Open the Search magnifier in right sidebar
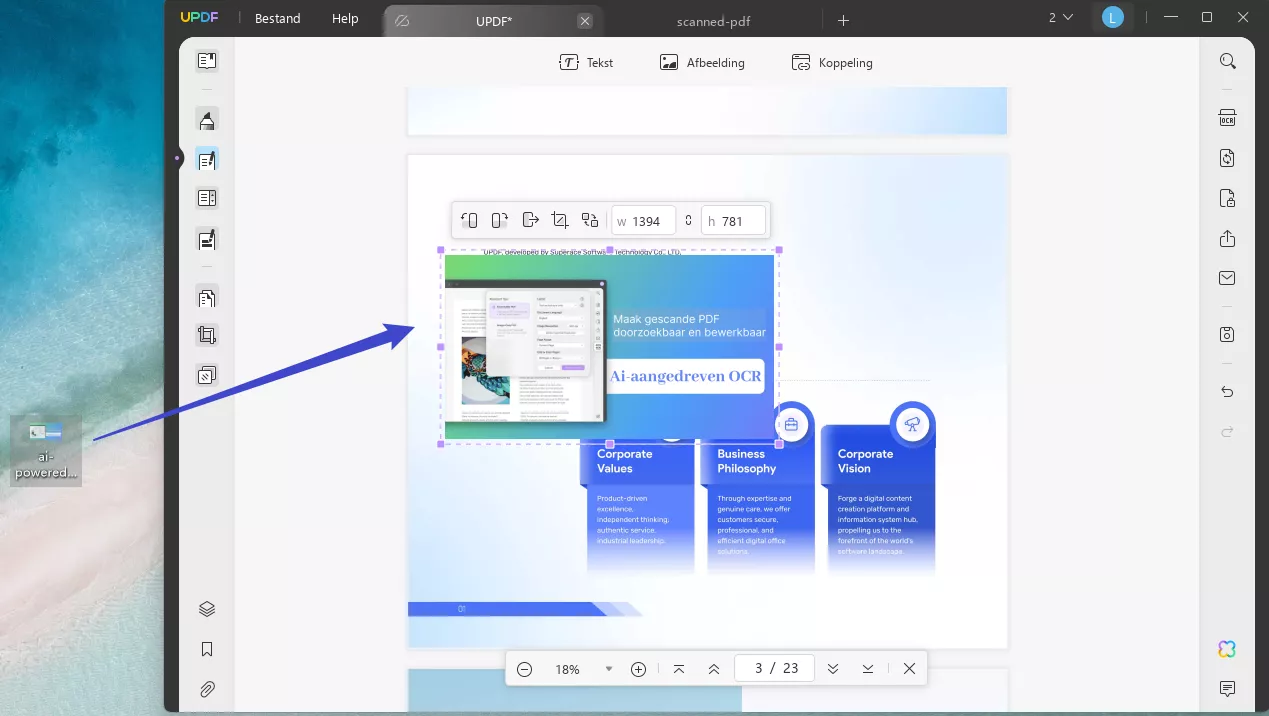The image size is (1269, 716). click(1228, 61)
